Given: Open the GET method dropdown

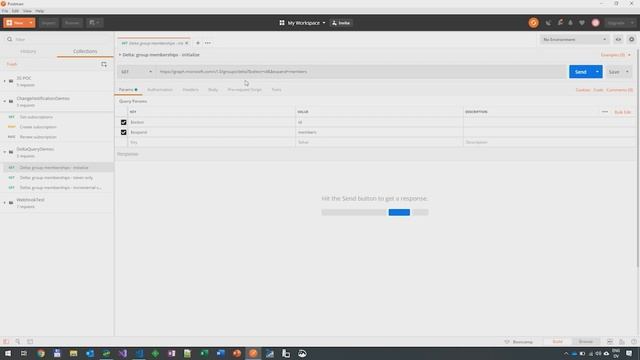Looking at the screenshot, I should coord(136,72).
